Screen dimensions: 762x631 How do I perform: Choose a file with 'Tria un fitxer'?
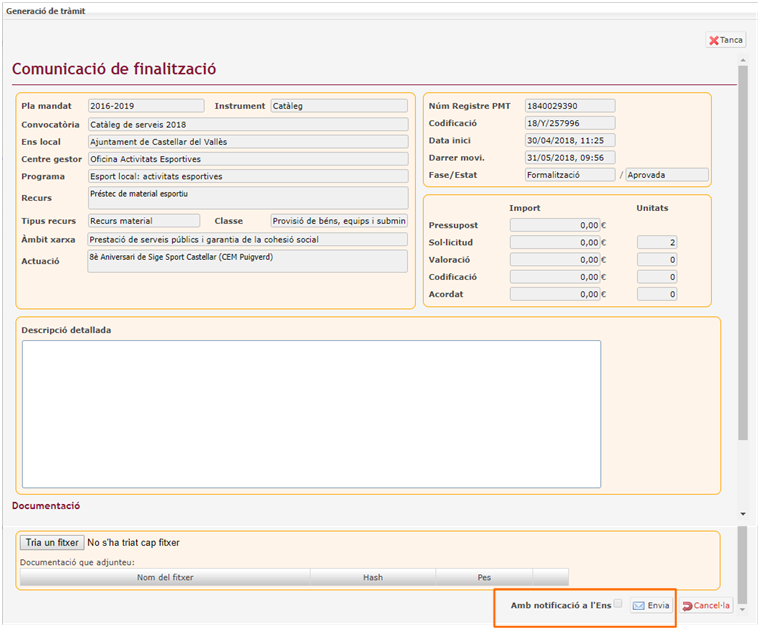pos(52,543)
